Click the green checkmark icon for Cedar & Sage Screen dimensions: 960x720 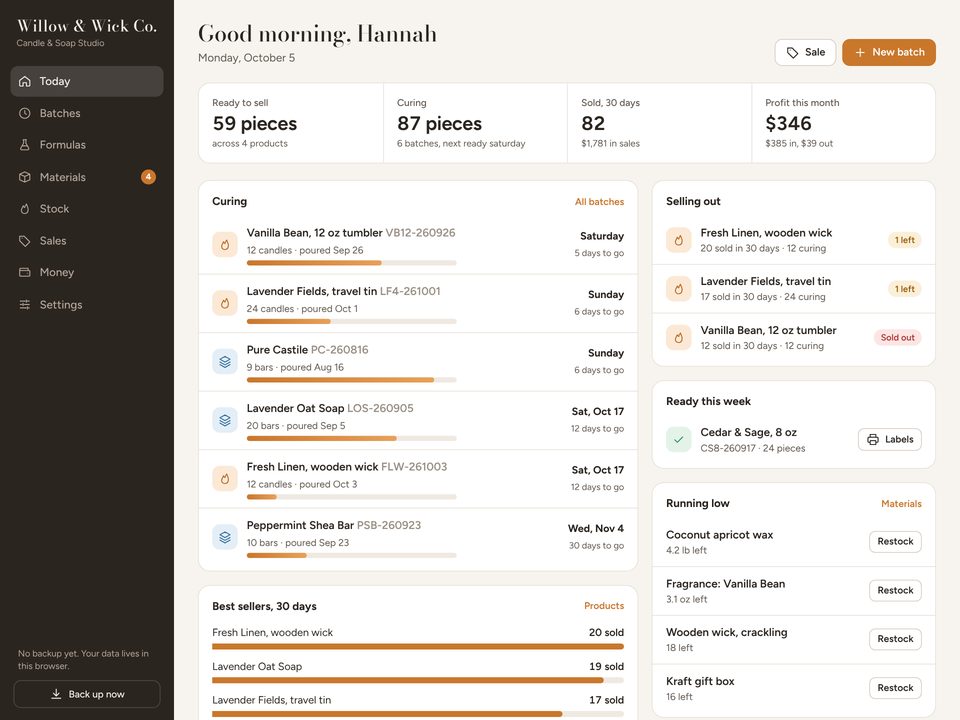click(x=678, y=440)
